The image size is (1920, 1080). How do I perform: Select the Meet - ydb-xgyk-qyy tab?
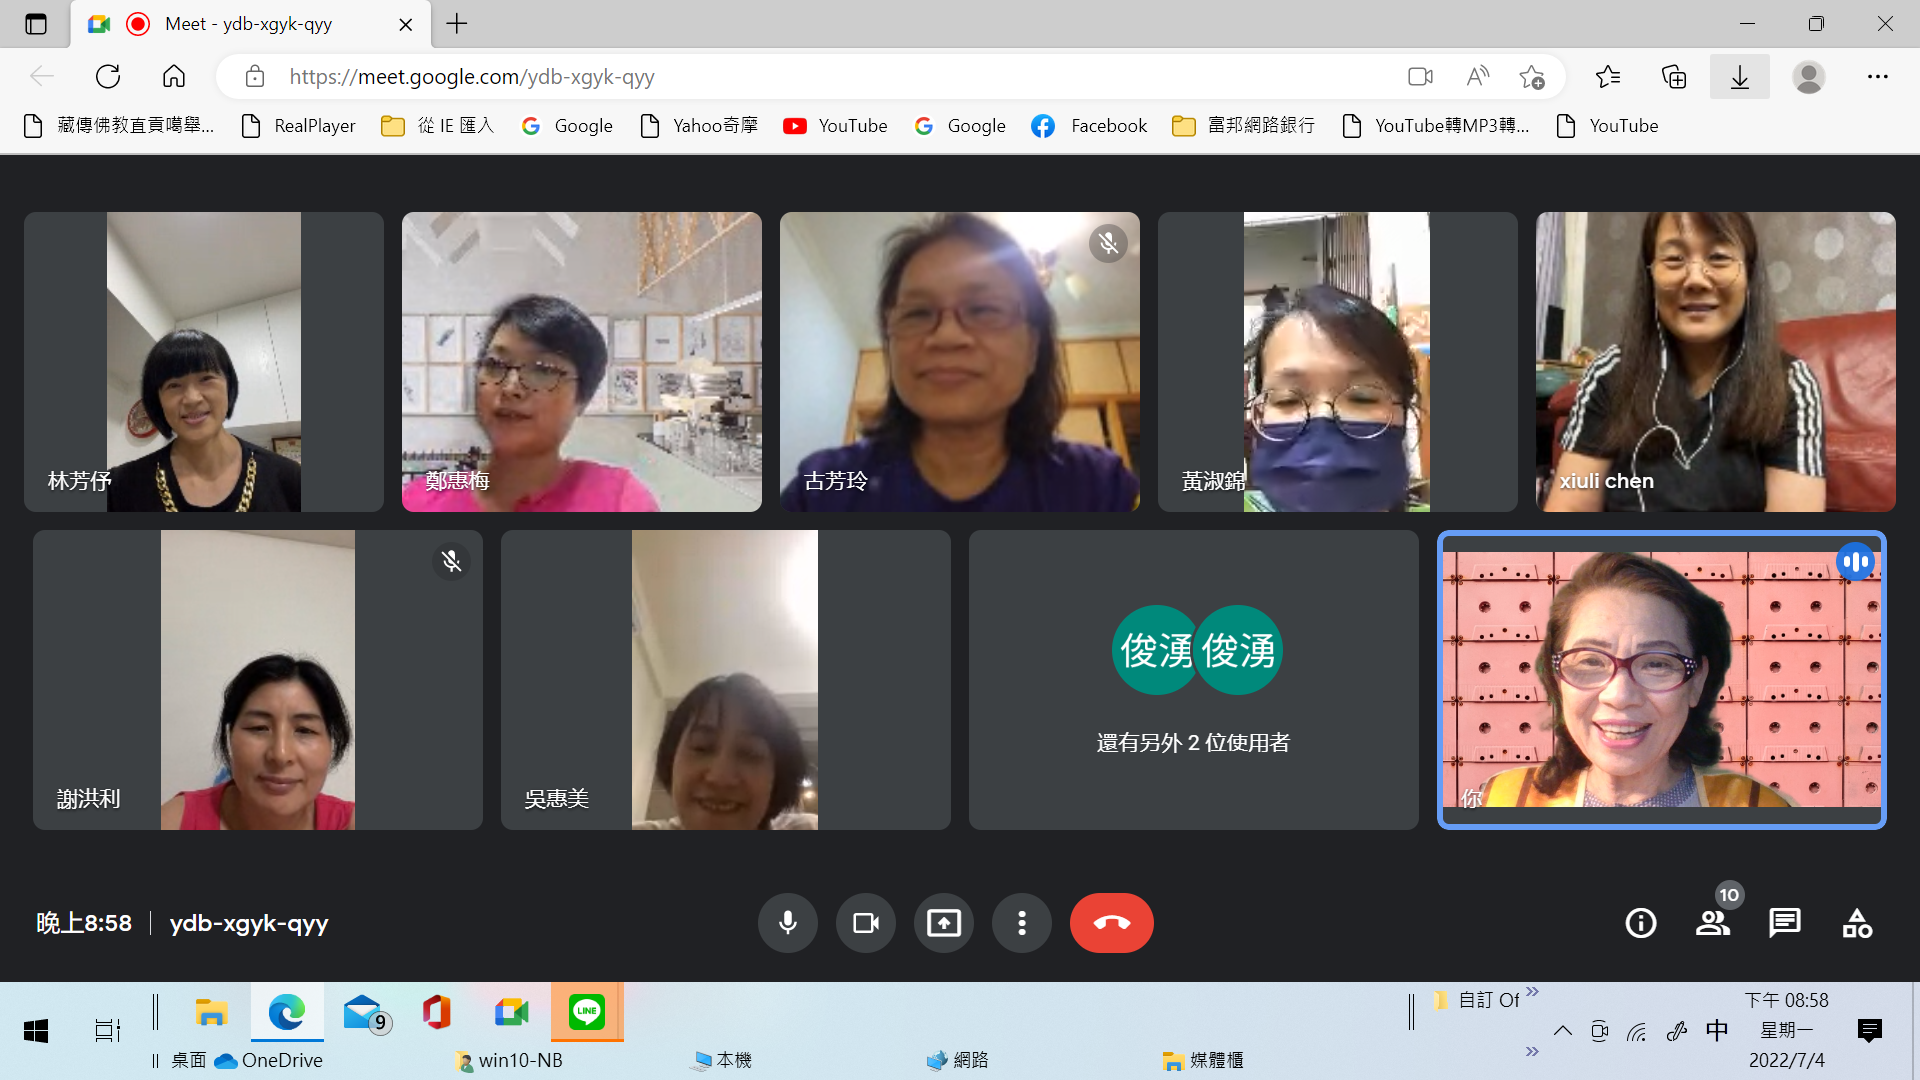point(250,24)
